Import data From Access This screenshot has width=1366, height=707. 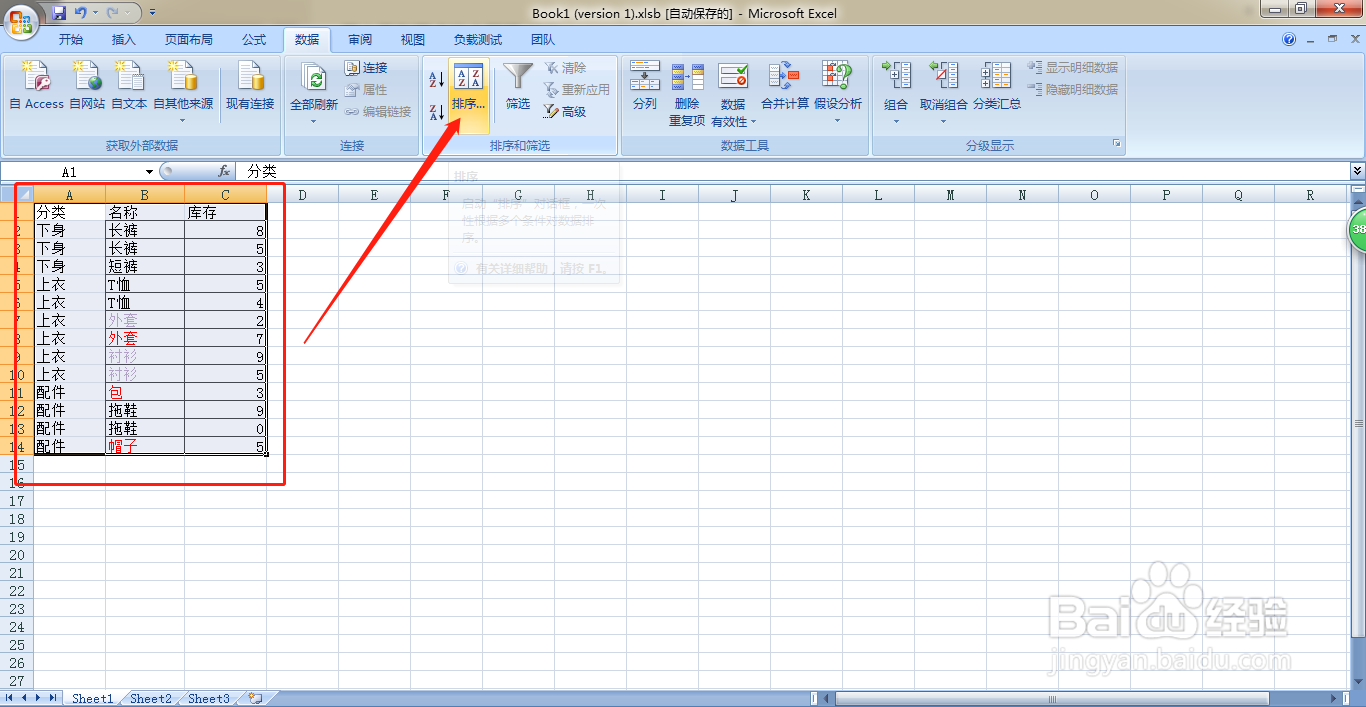pyautogui.click(x=37, y=85)
